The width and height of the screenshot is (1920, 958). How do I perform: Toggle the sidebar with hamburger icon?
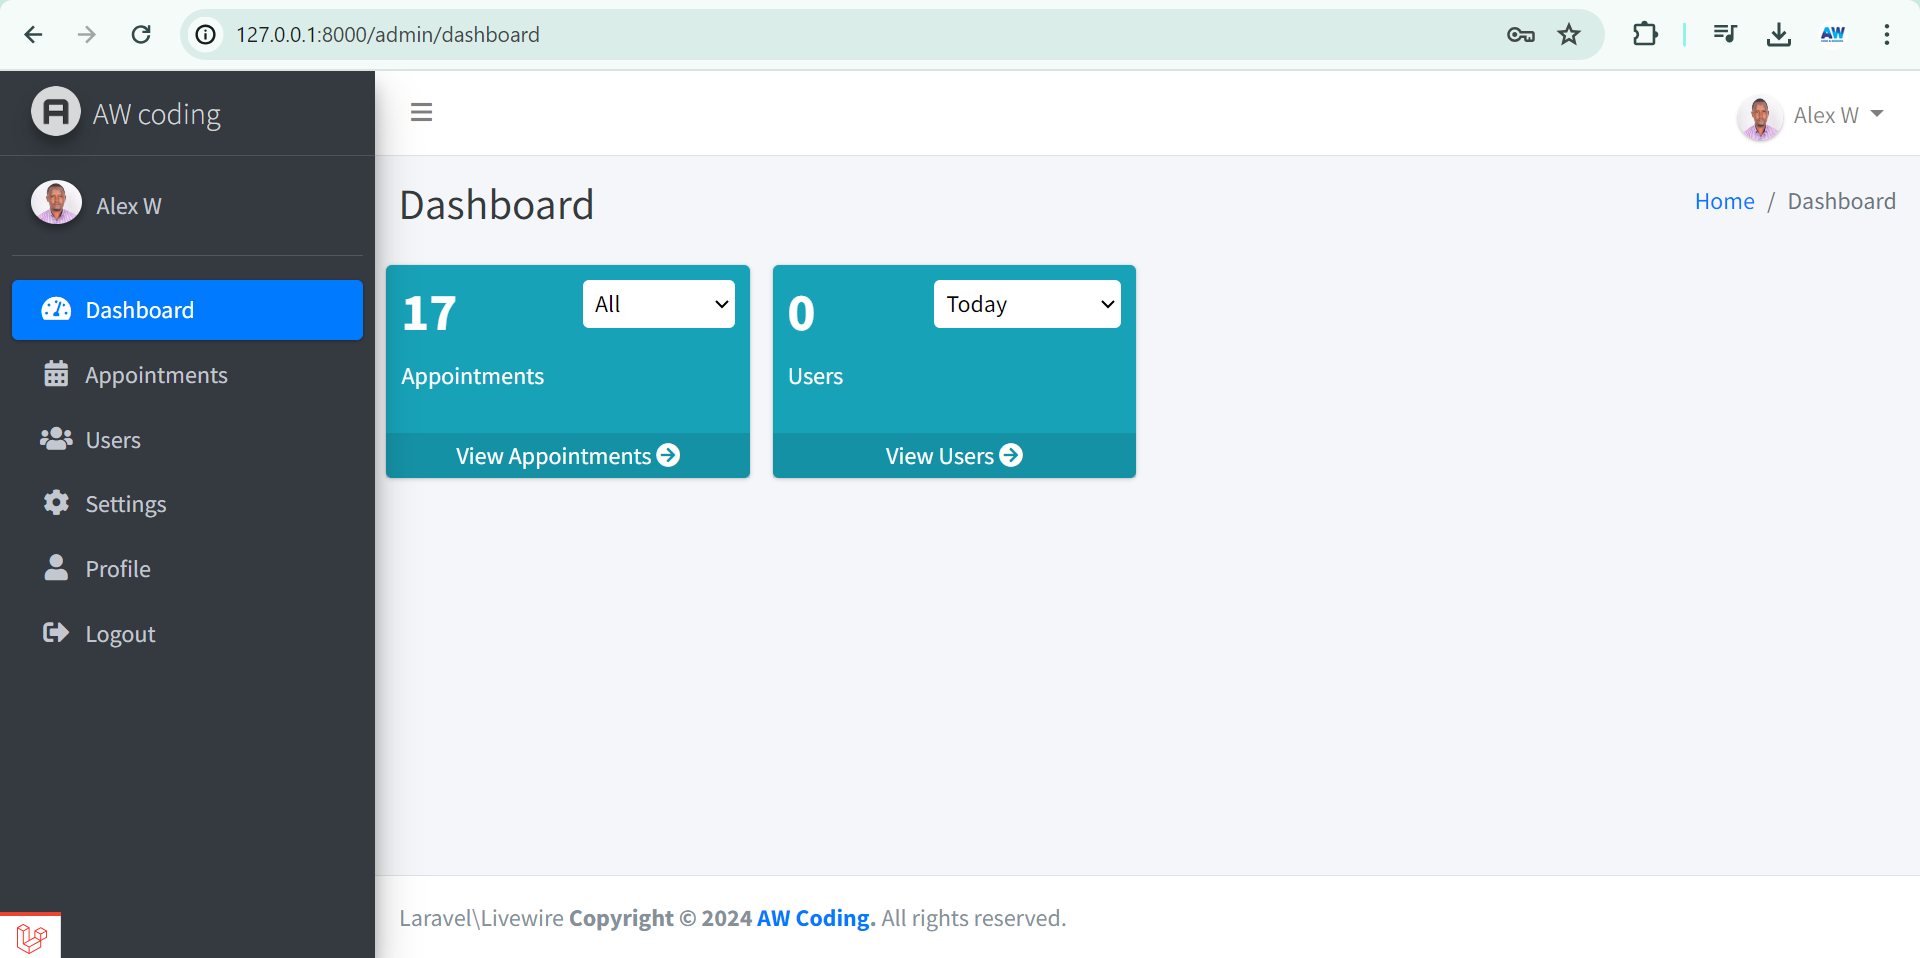point(421,113)
